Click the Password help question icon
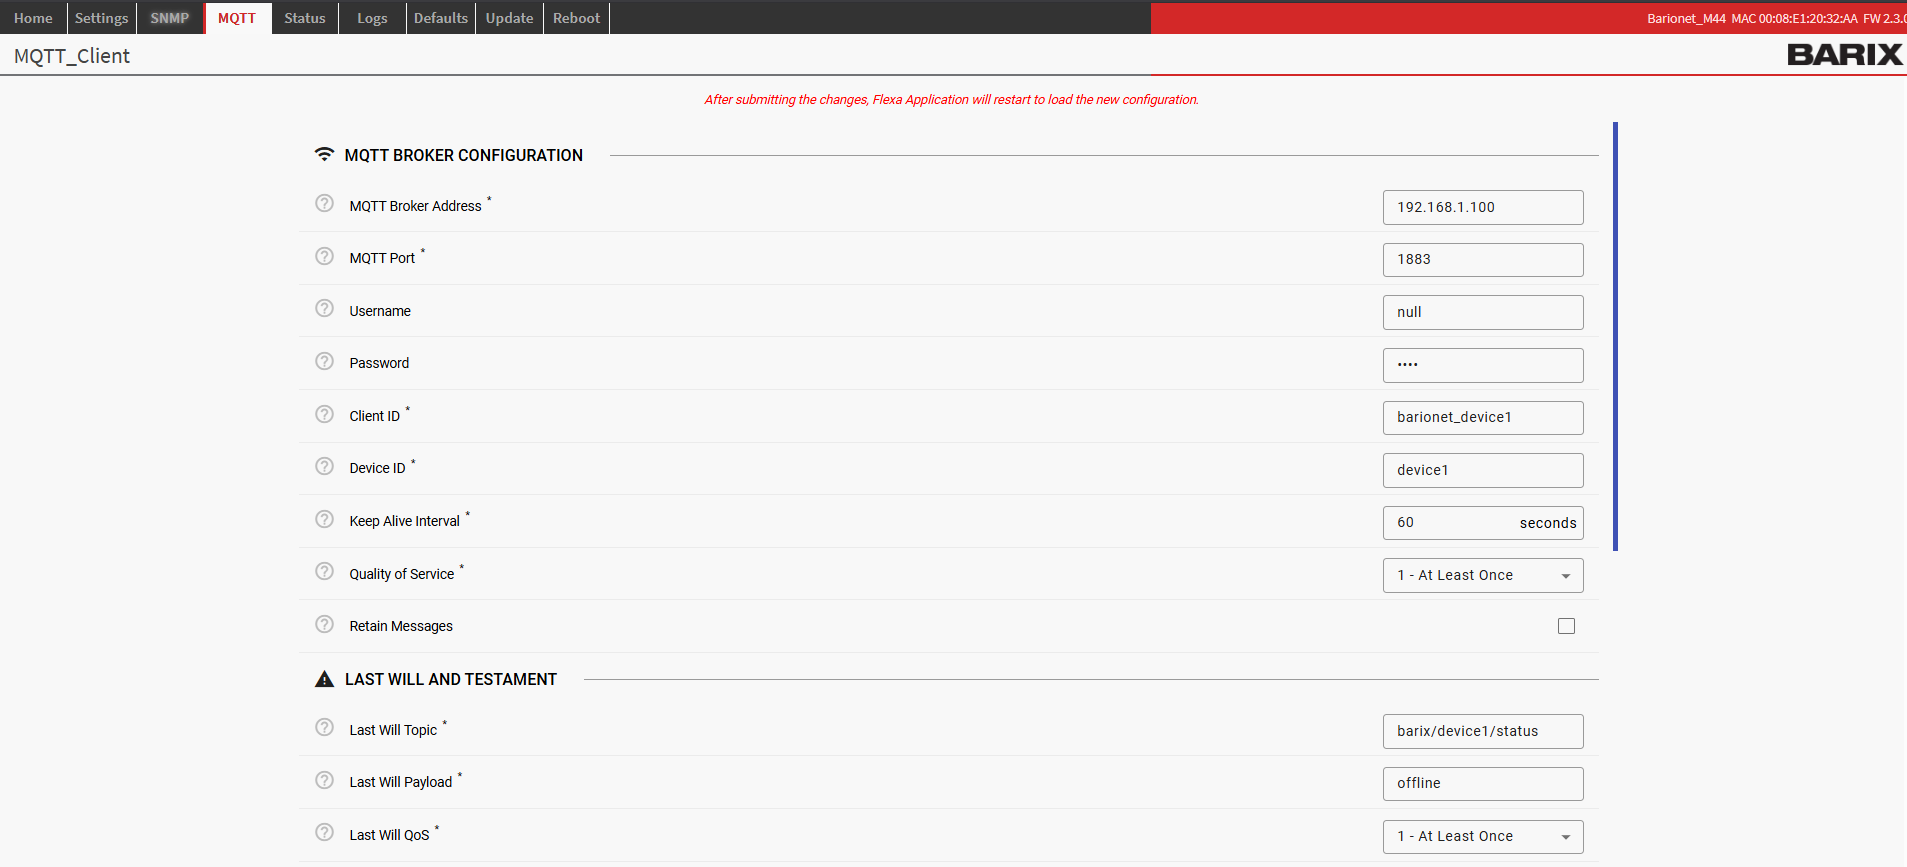 pyautogui.click(x=324, y=362)
